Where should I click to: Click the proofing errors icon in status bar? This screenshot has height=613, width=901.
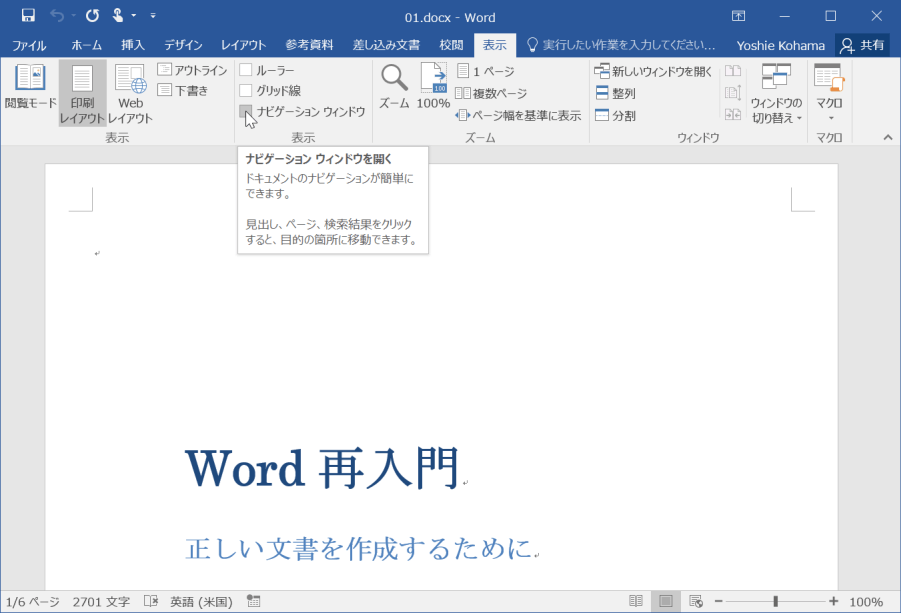pyautogui.click(x=151, y=601)
